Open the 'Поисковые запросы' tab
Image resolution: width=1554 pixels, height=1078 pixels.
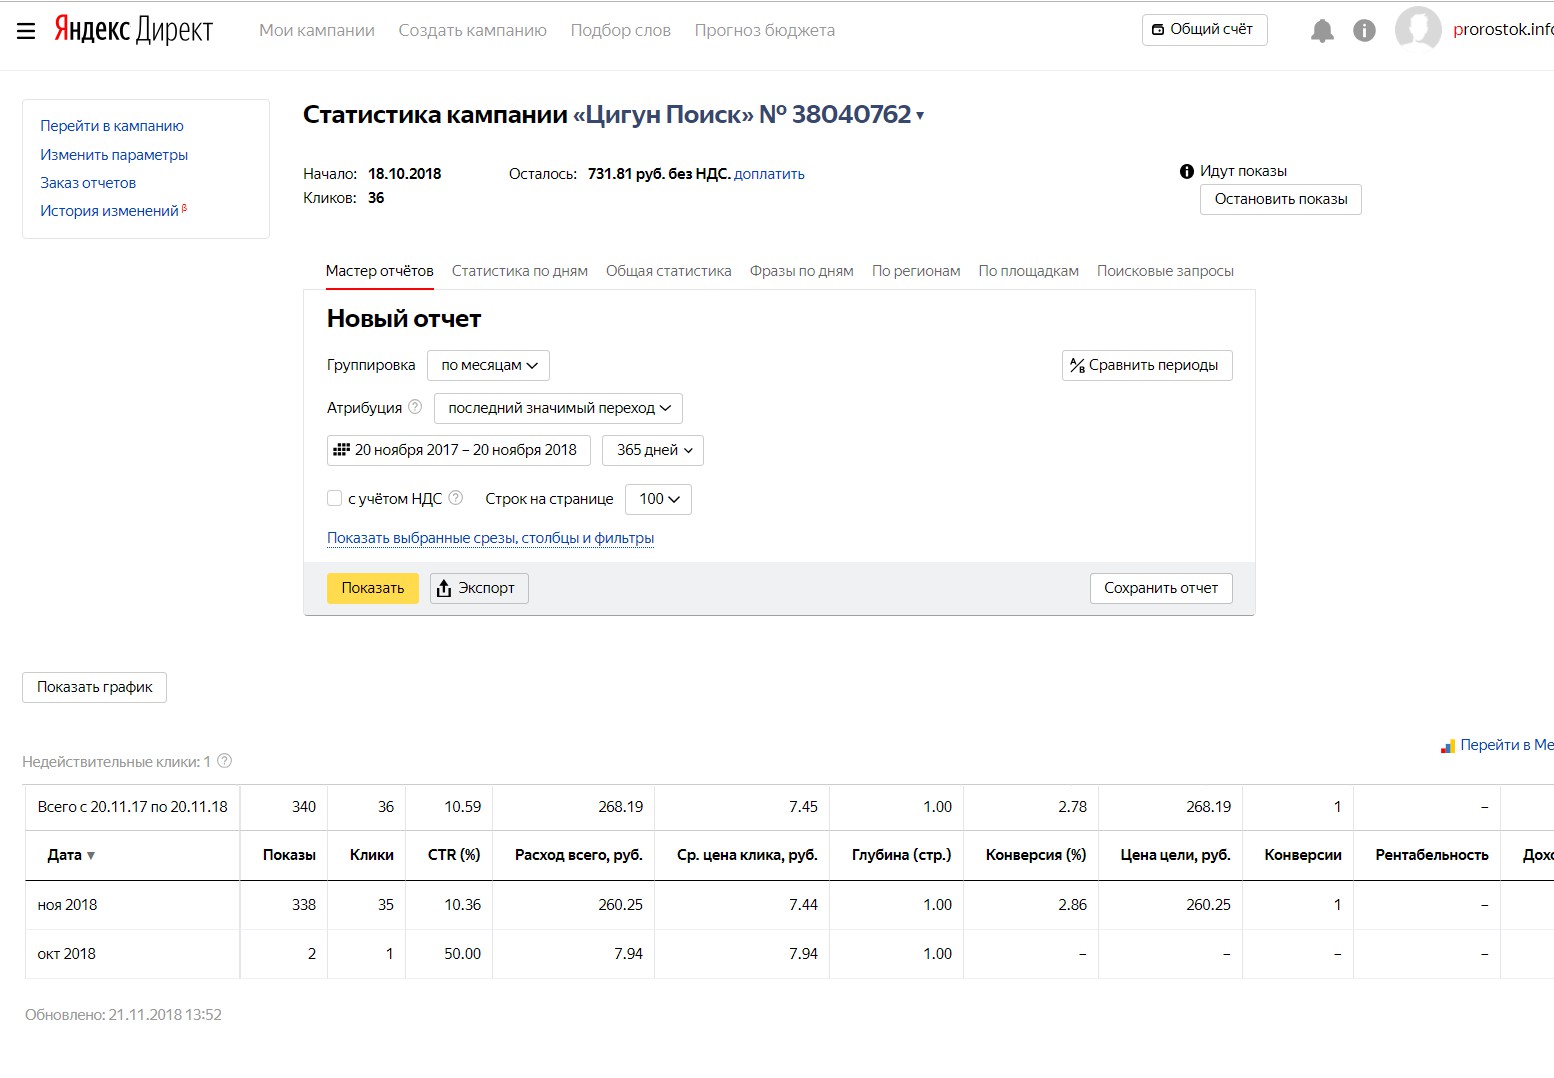click(x=1165, y=271)
